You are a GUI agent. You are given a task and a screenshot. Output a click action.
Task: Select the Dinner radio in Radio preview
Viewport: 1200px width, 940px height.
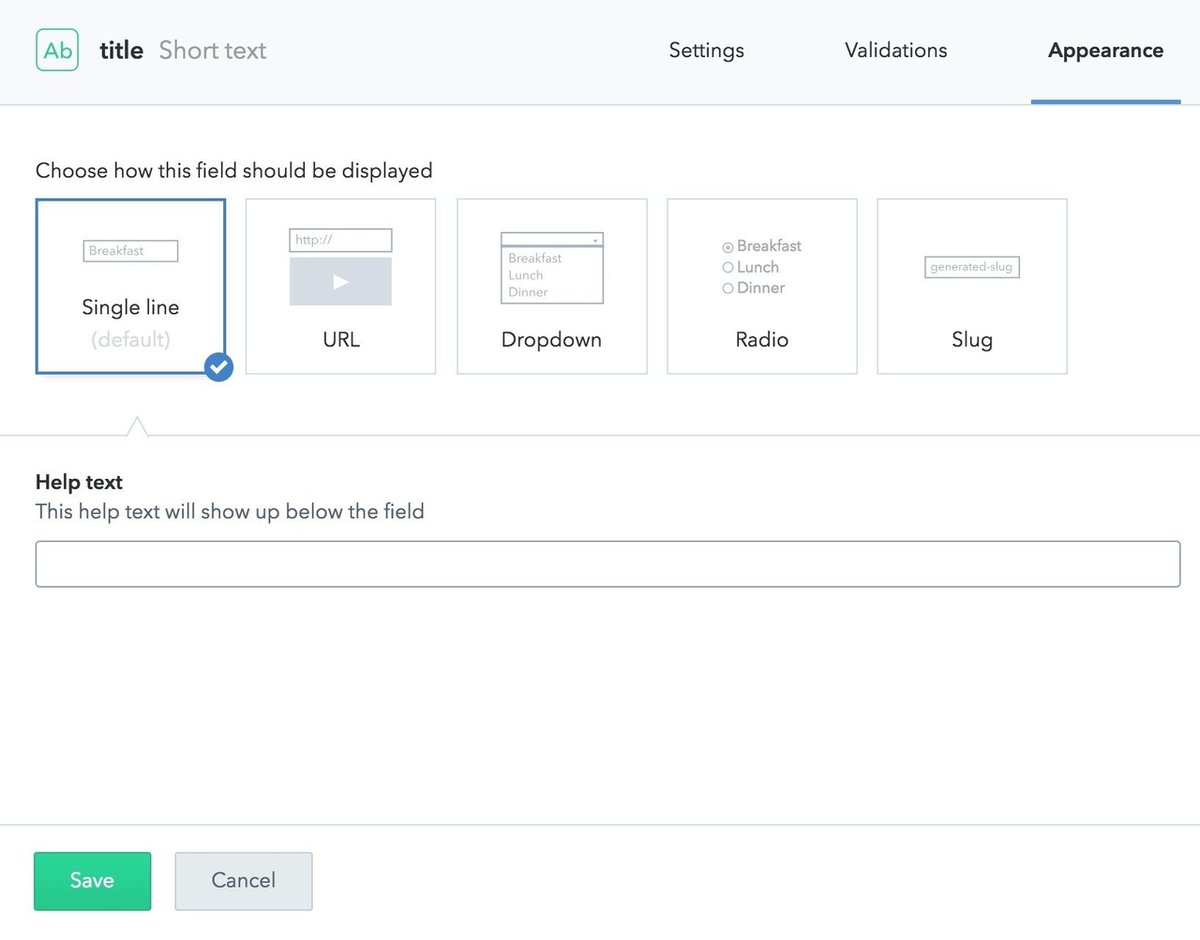click(x=728, y=289)
